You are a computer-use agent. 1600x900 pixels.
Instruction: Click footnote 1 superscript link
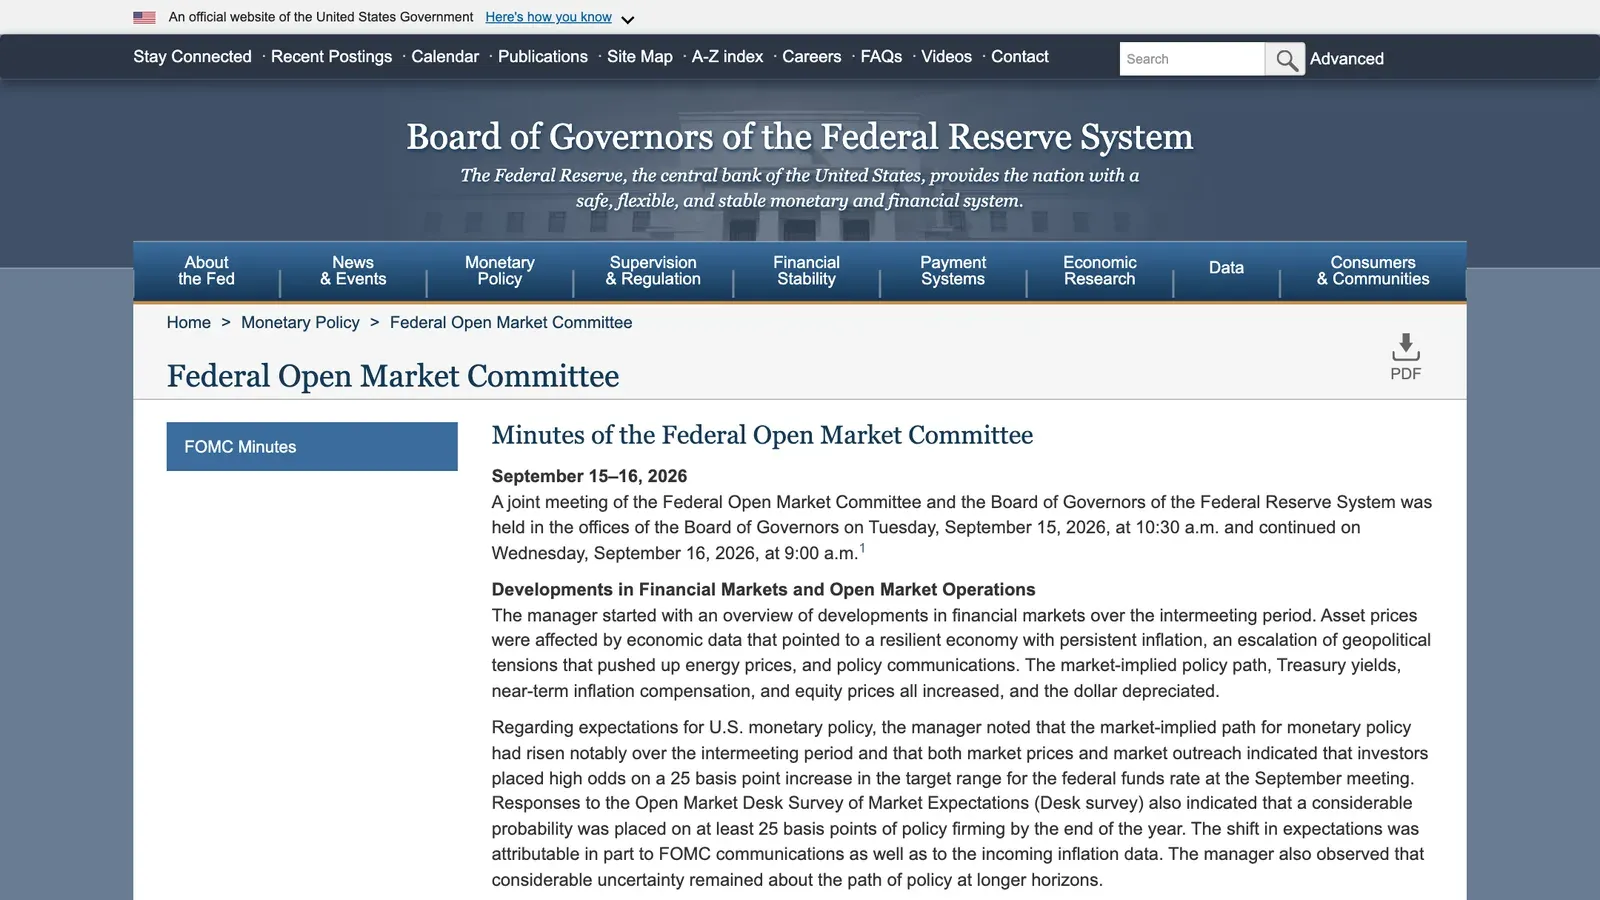point(862,548)
